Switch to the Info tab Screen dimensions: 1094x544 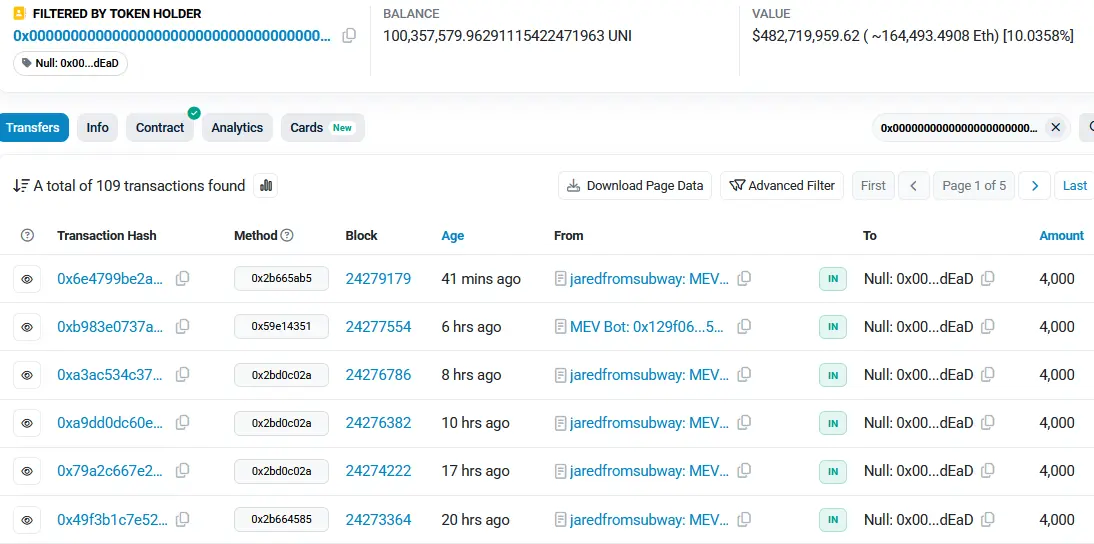98,128
